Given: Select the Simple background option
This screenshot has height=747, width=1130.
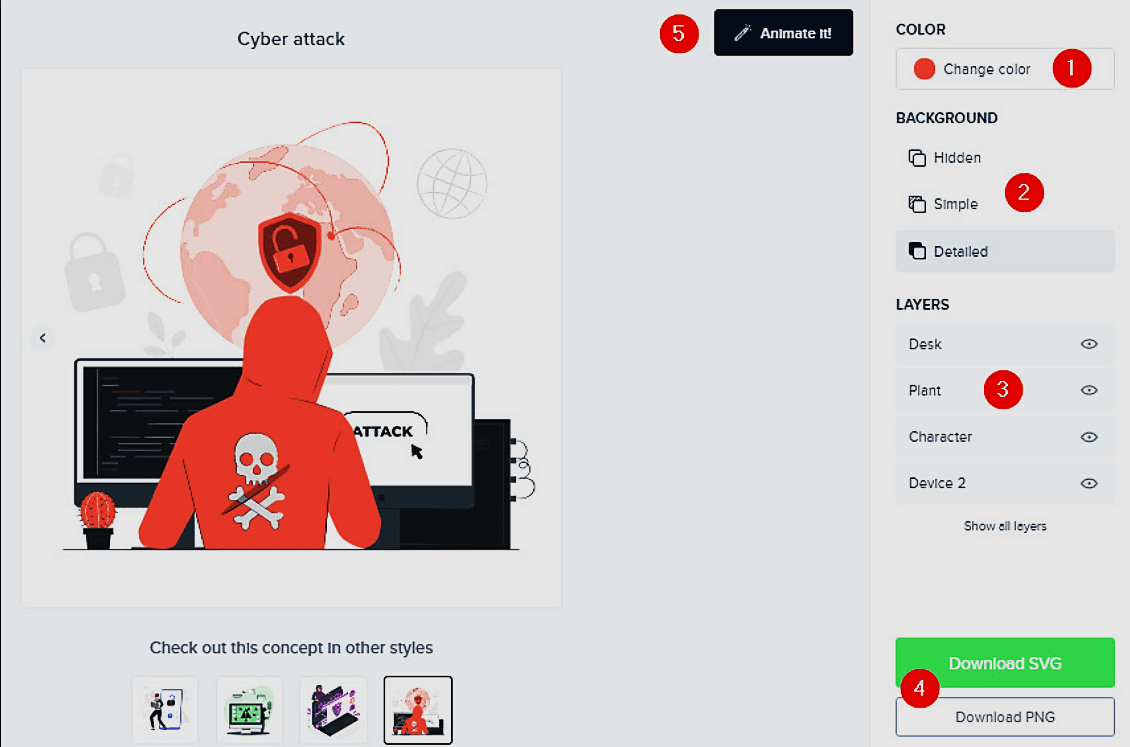Looking at the screenshot, I should click(x=955, y=204).
